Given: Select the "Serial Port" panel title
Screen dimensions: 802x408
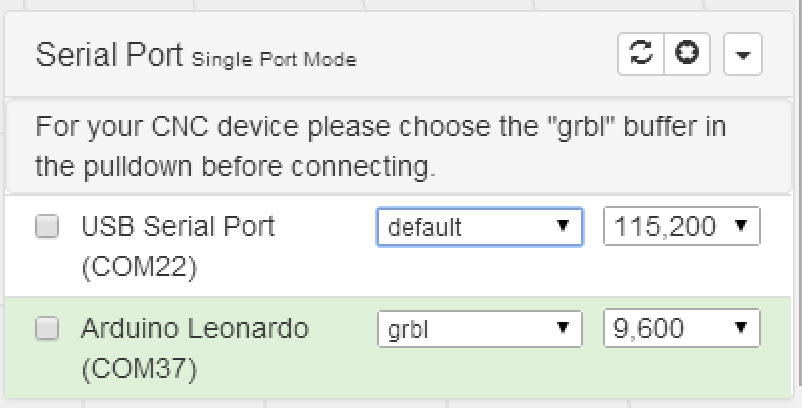Looking at the screenshot, I should click(108, 55).
